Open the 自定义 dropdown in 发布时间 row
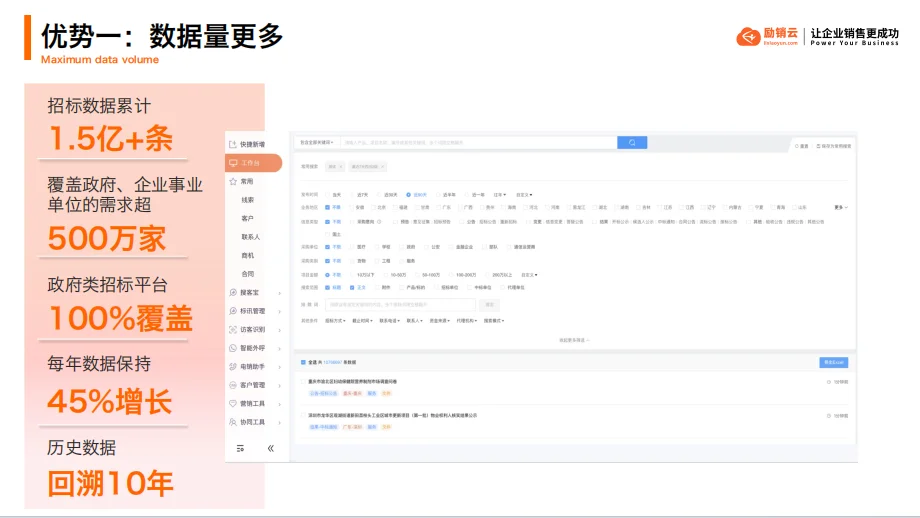 pos(524,195)
